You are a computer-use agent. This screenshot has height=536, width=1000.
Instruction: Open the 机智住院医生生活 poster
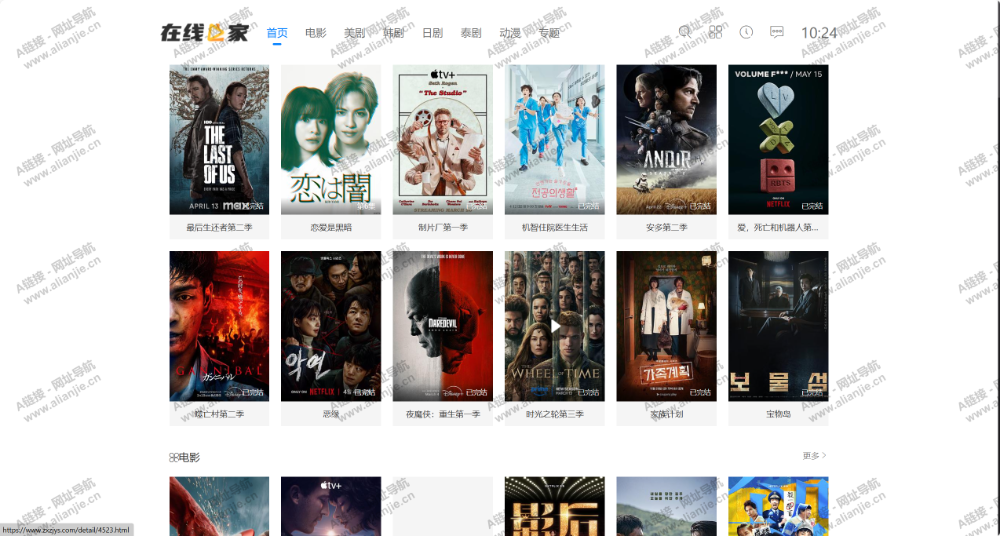pos(555,139)
